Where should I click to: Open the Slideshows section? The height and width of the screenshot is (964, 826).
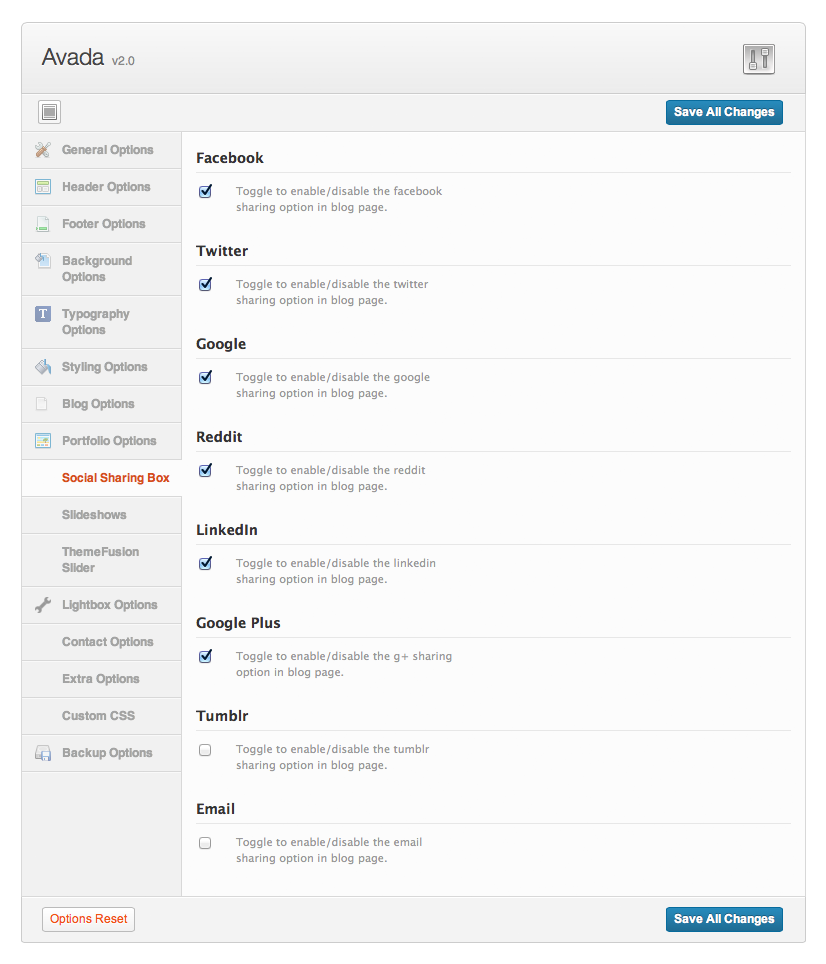tap(94, 515)
